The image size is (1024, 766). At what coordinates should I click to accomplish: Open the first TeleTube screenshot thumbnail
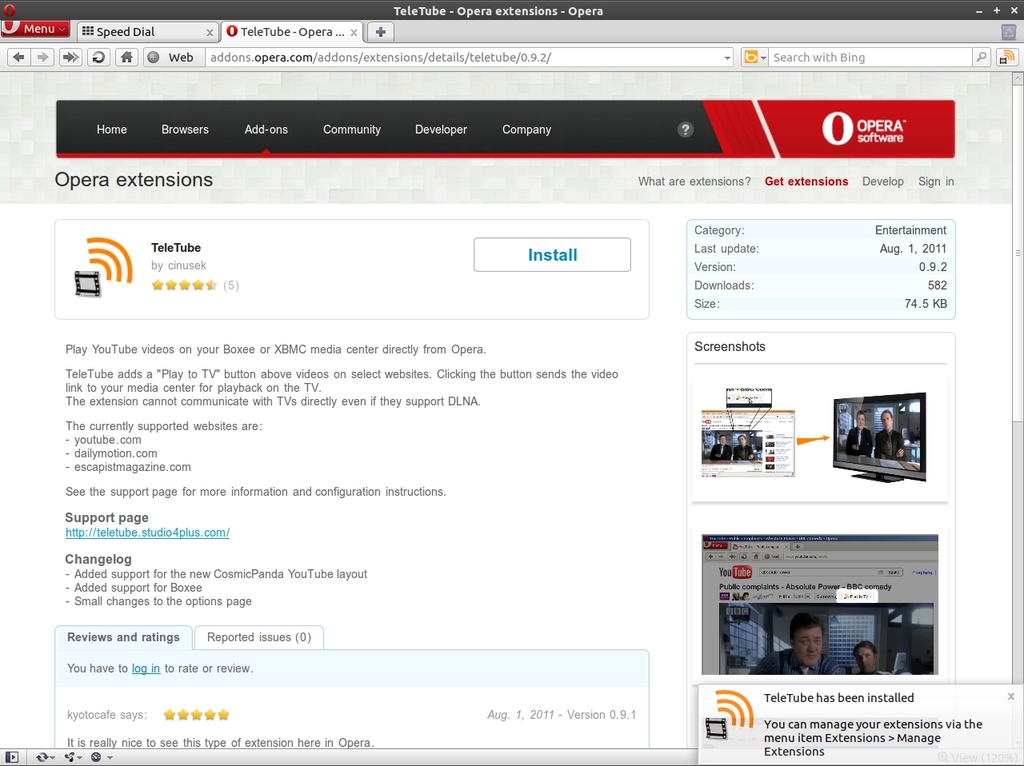pyautogui.click(x=820, y=438)
